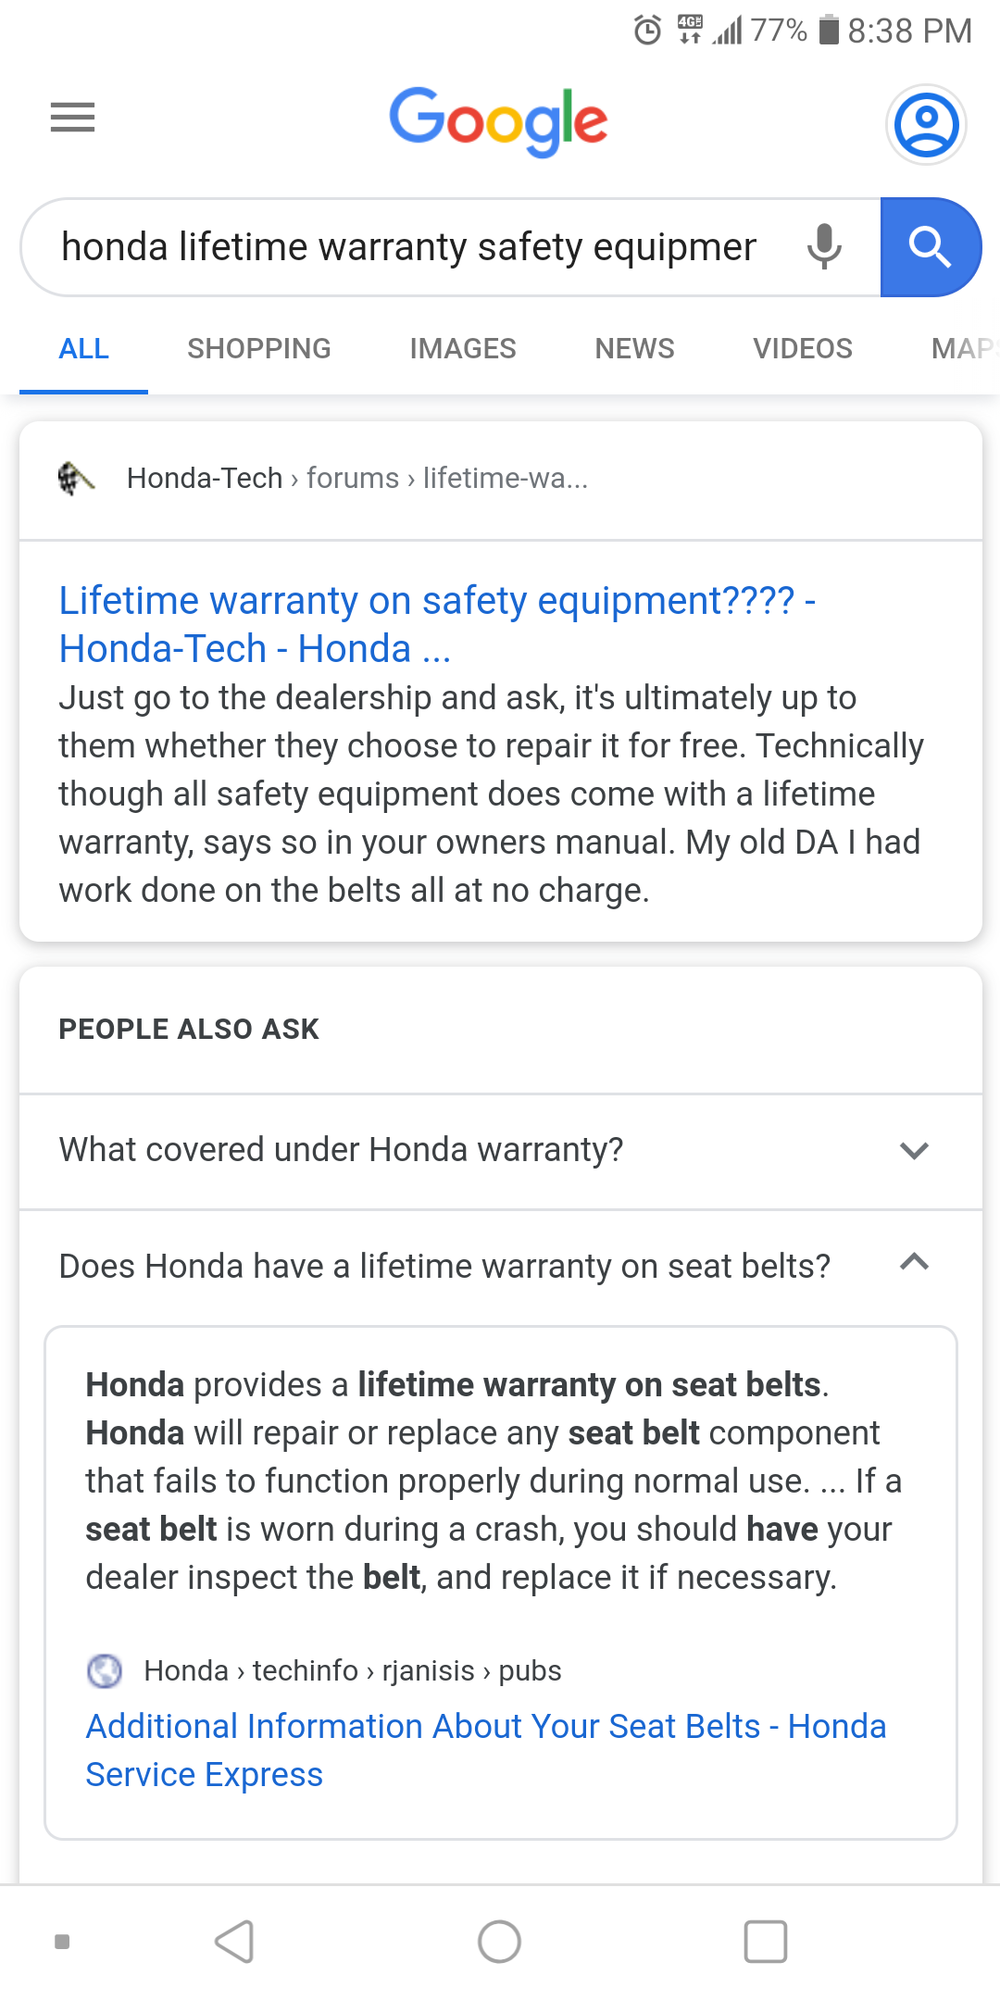Tap the Android back navigation button
The height and width of the screenshot is (2000, 1000).
click(x=235, y=1941)
